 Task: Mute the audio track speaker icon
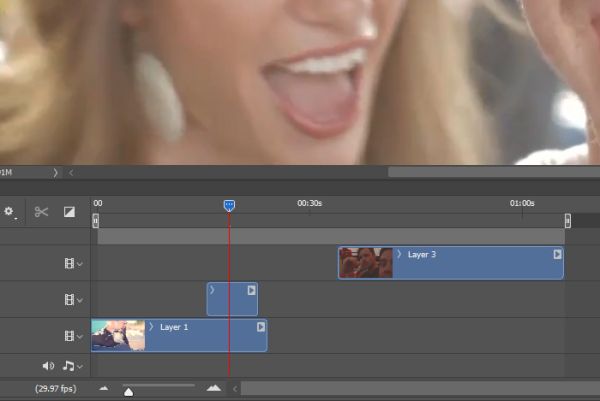[x=48, y=366]
